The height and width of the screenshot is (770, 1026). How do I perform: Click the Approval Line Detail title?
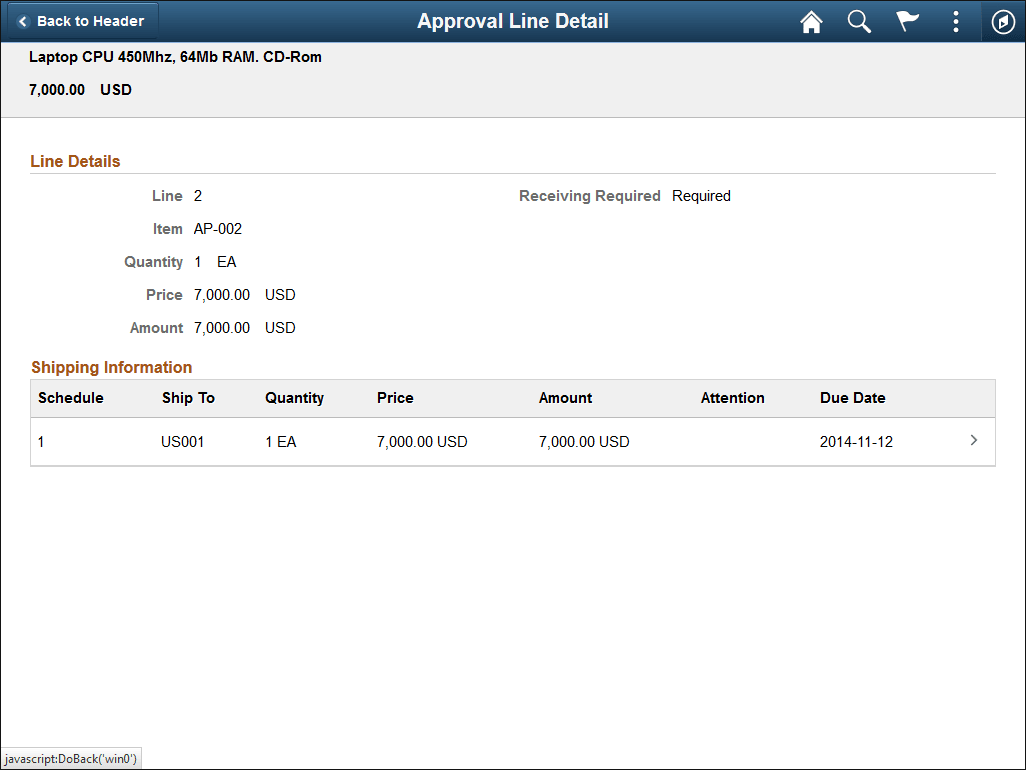[x=513, y=21]
